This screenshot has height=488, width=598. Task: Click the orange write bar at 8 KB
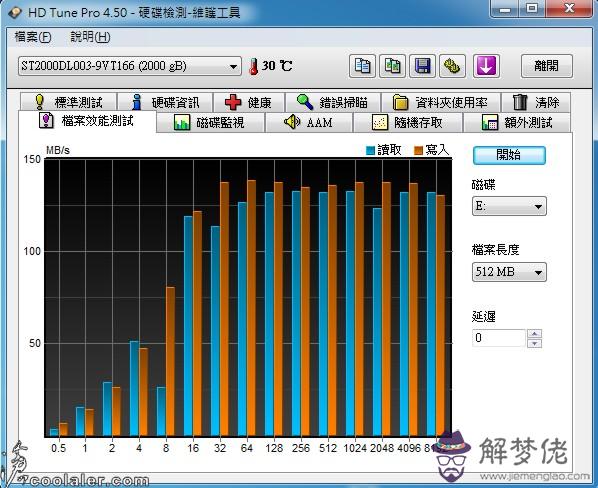pyautogui.click(x=170, y=361)
